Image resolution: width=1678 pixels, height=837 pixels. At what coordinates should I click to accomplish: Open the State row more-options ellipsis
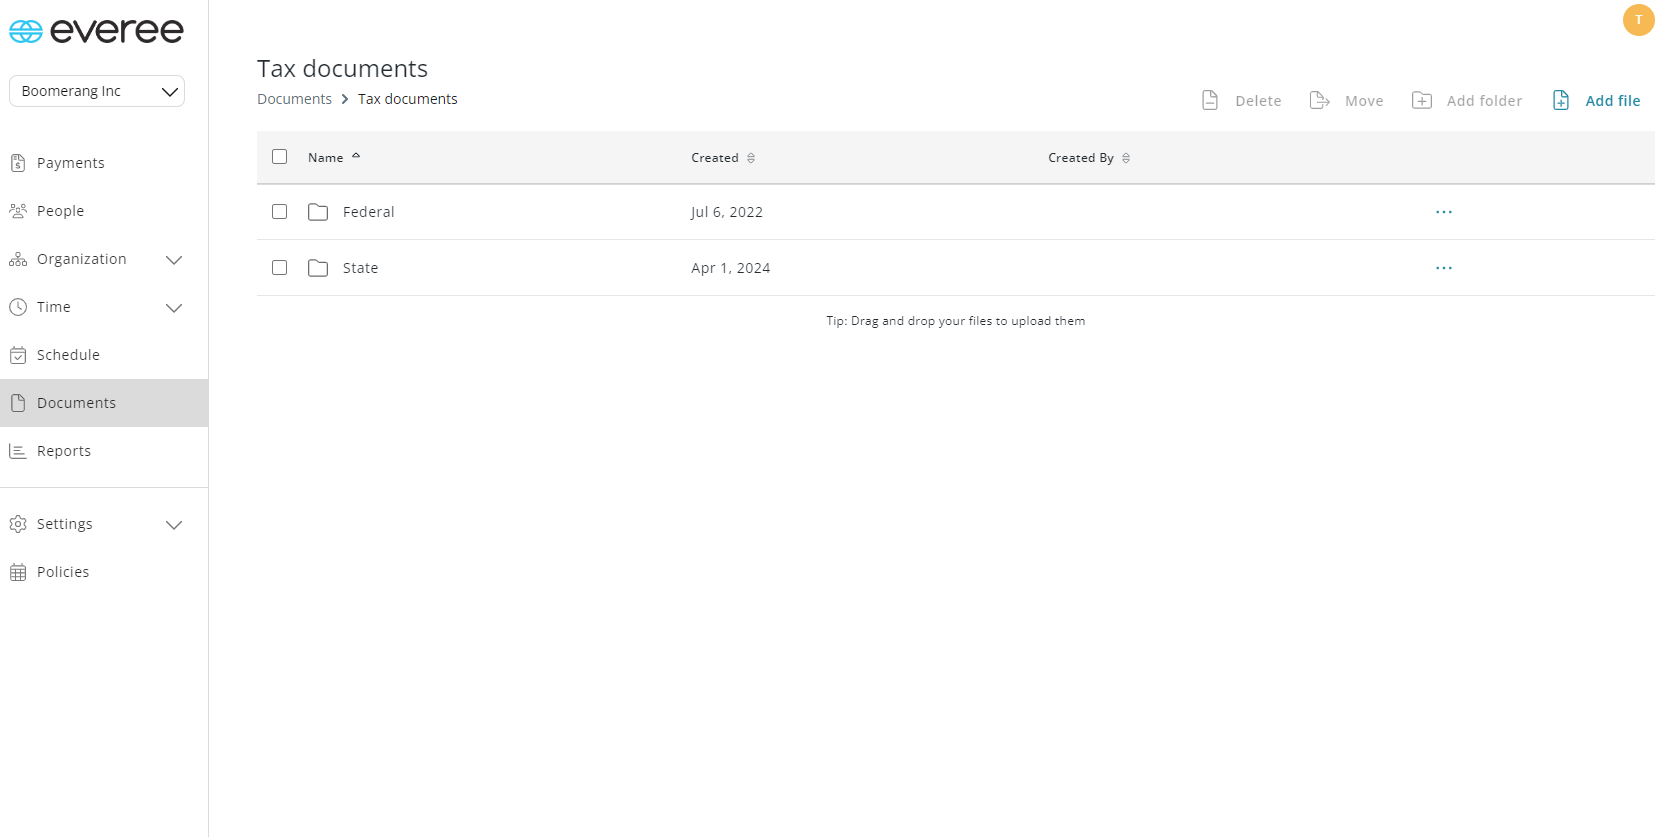tap(1443, 268)
